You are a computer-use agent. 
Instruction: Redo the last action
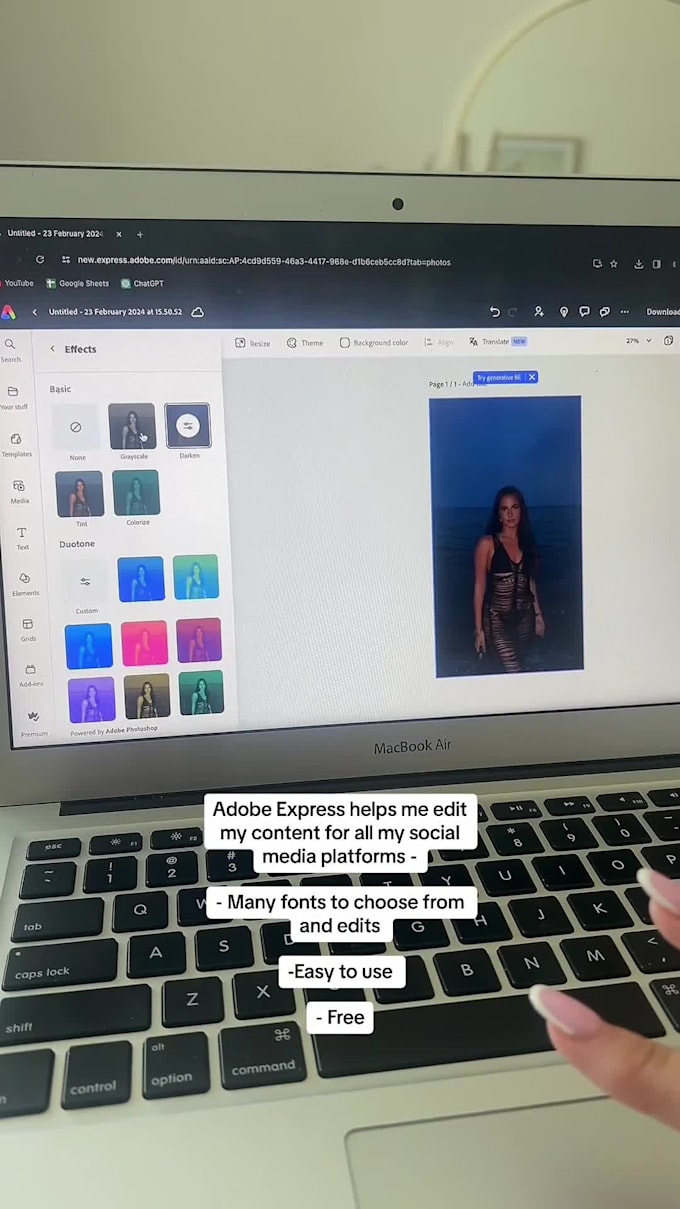click(513, 312)
